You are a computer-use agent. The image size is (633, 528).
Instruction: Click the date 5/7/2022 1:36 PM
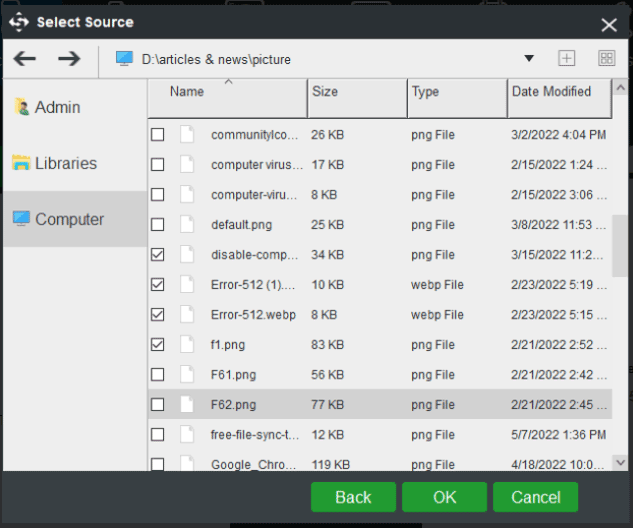[x=559, y=435]
